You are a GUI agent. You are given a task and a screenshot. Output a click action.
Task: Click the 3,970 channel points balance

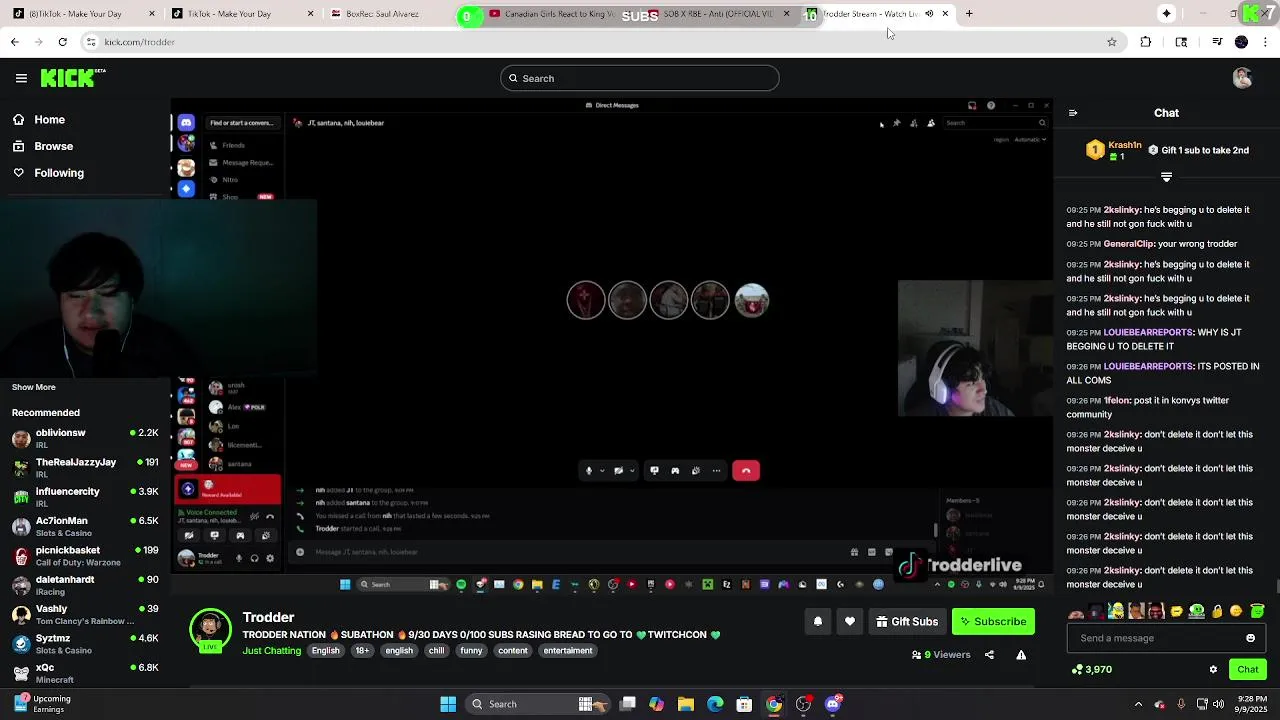[1091, 670]
